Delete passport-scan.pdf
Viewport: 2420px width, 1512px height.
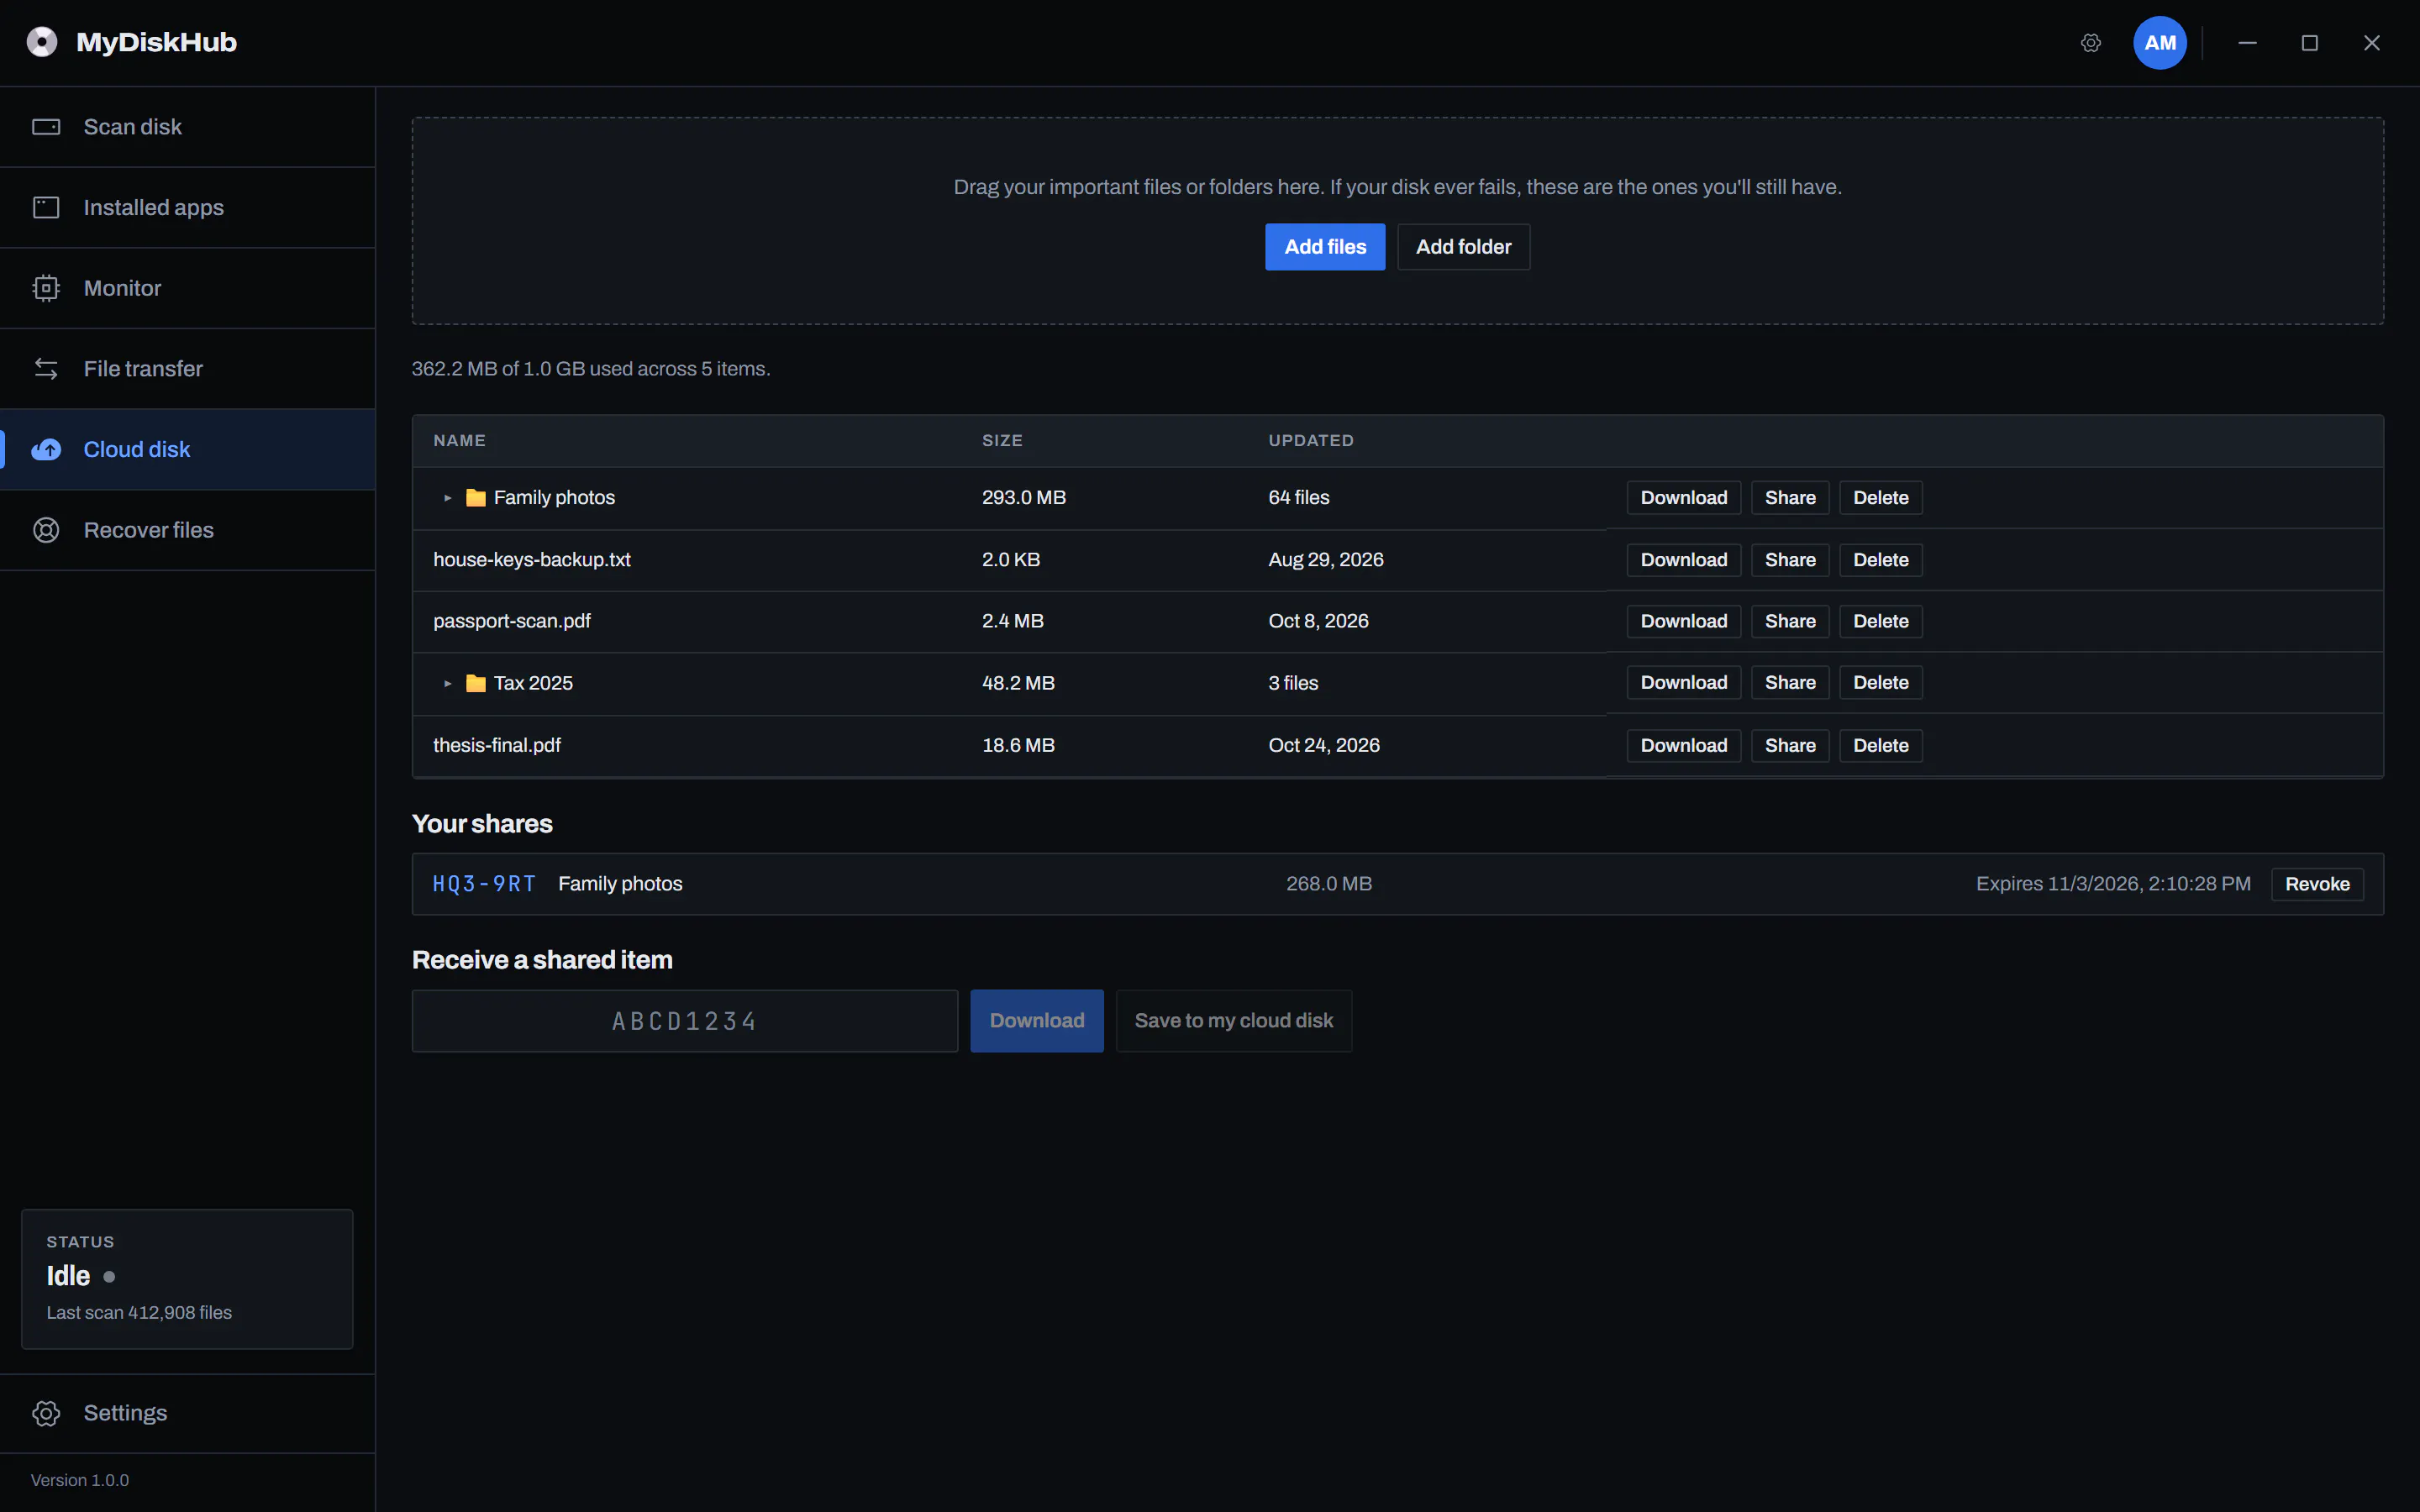point(1881,621)
